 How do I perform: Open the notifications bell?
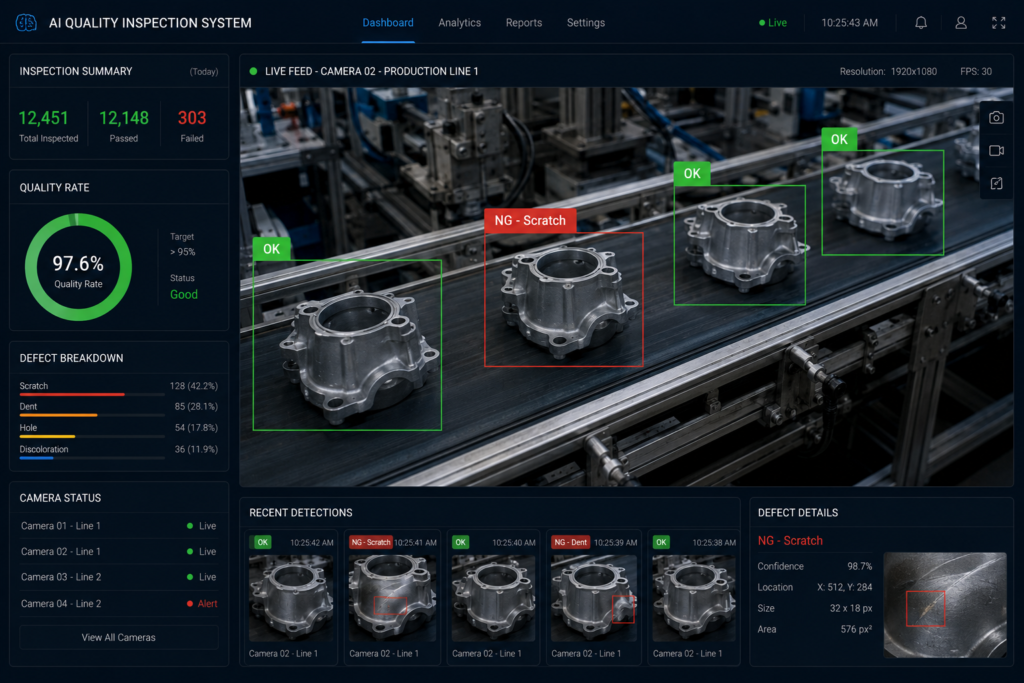921,23
